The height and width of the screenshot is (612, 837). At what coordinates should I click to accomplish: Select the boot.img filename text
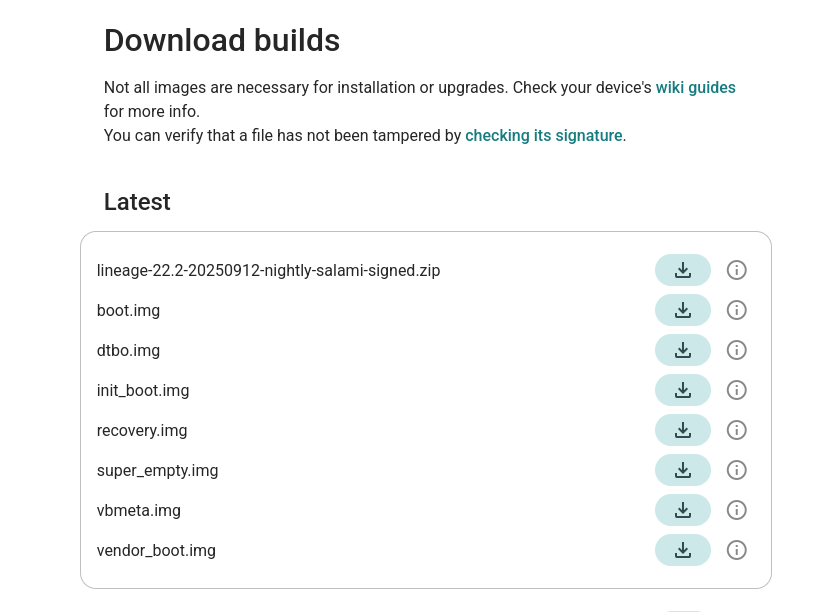[128, 311]
